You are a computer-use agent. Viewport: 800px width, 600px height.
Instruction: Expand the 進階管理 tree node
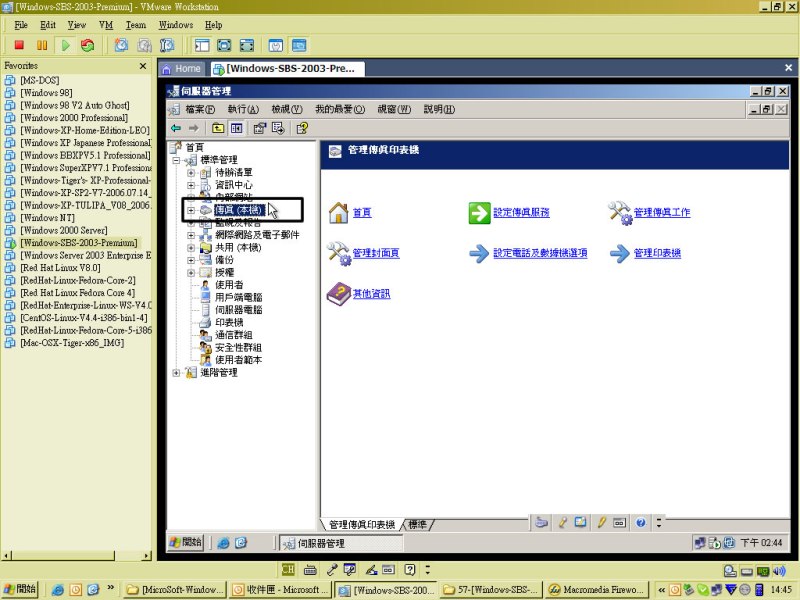click(x=177, y=373)
